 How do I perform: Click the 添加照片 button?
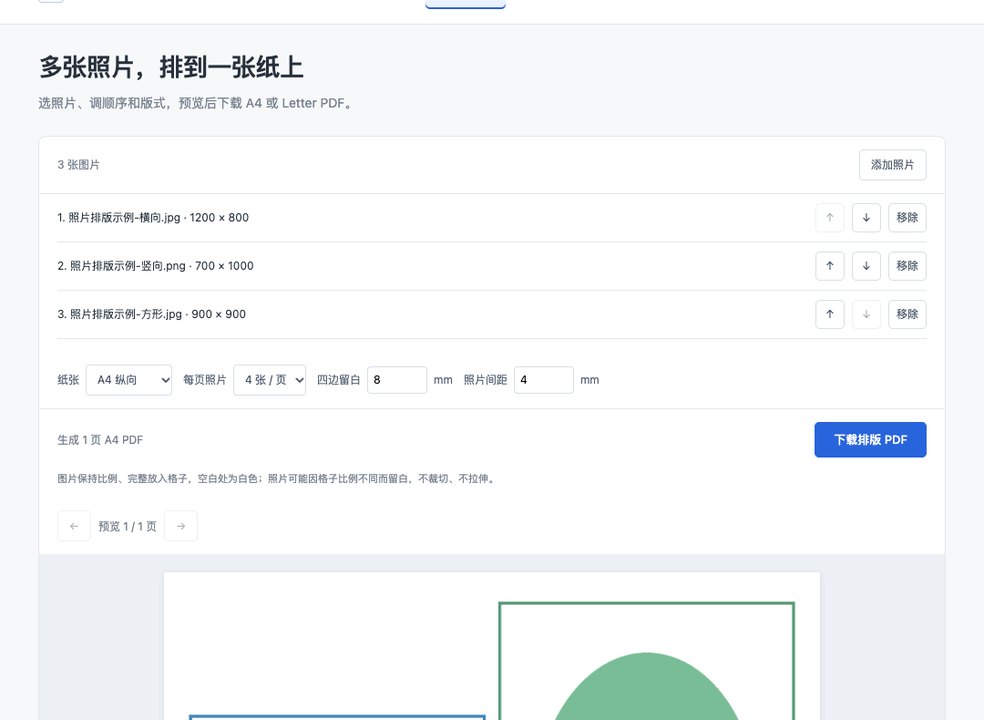(892, 165)
